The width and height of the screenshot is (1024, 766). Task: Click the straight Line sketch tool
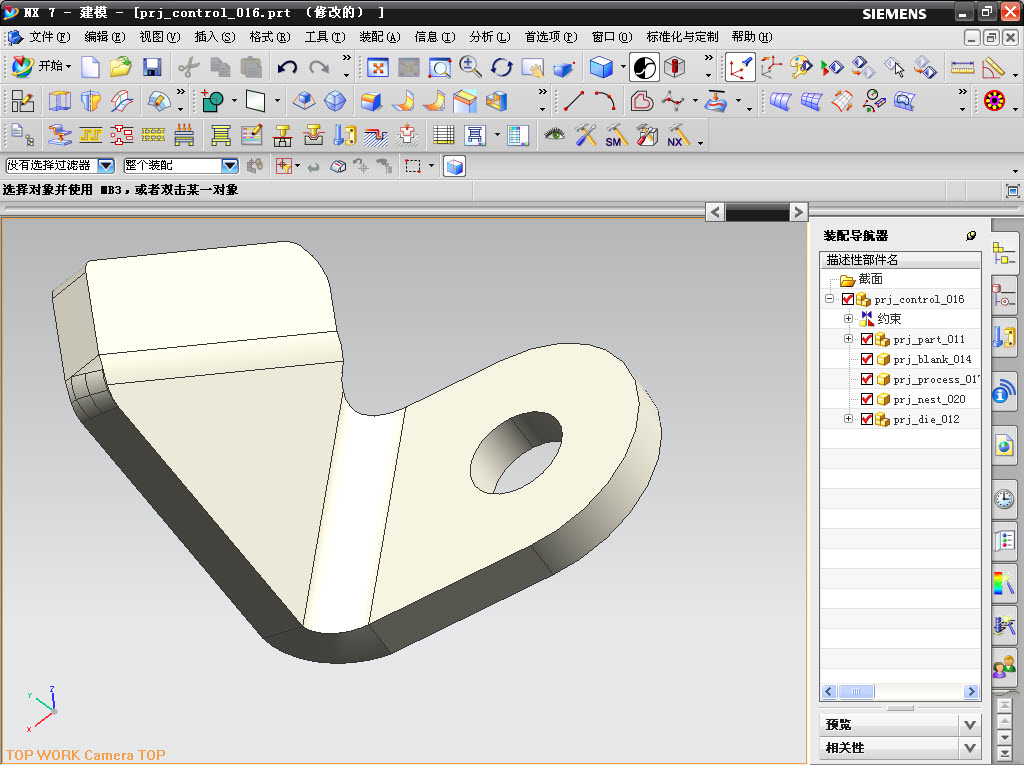[574, 101]
